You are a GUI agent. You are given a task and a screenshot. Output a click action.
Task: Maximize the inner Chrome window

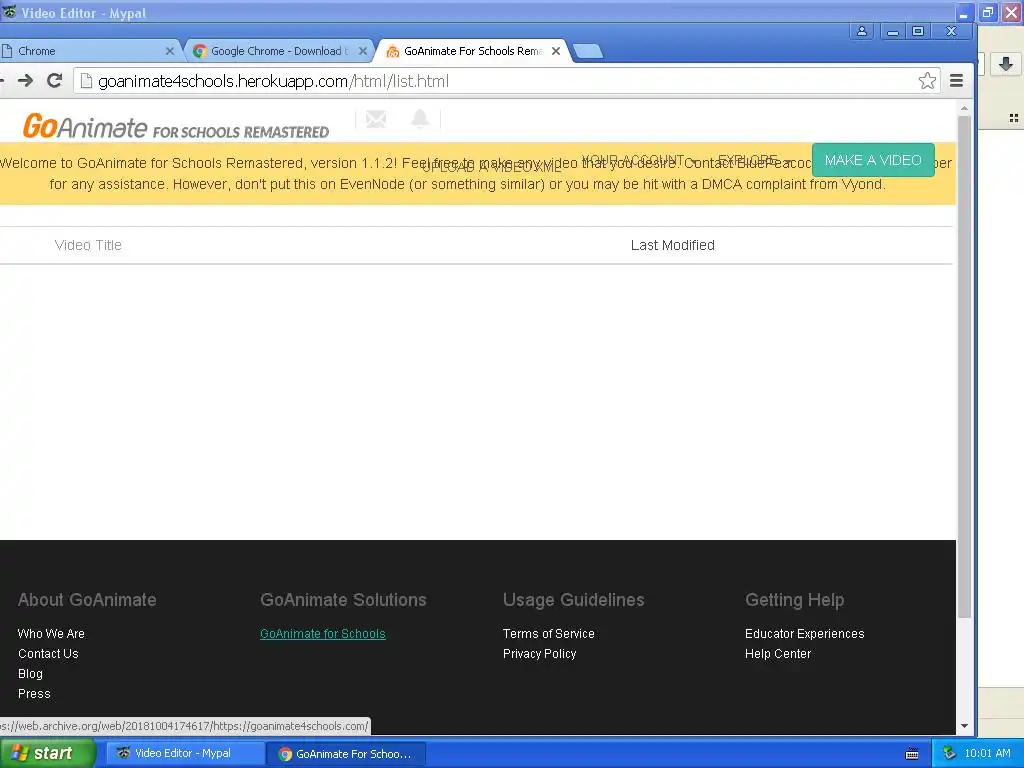click(x=918, y=31)
